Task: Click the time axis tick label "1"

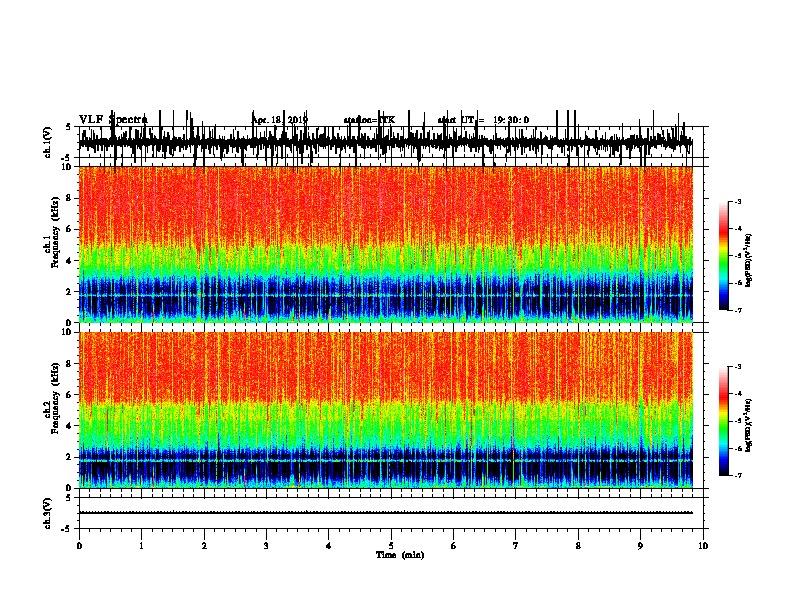Action: tap(141, 546)
